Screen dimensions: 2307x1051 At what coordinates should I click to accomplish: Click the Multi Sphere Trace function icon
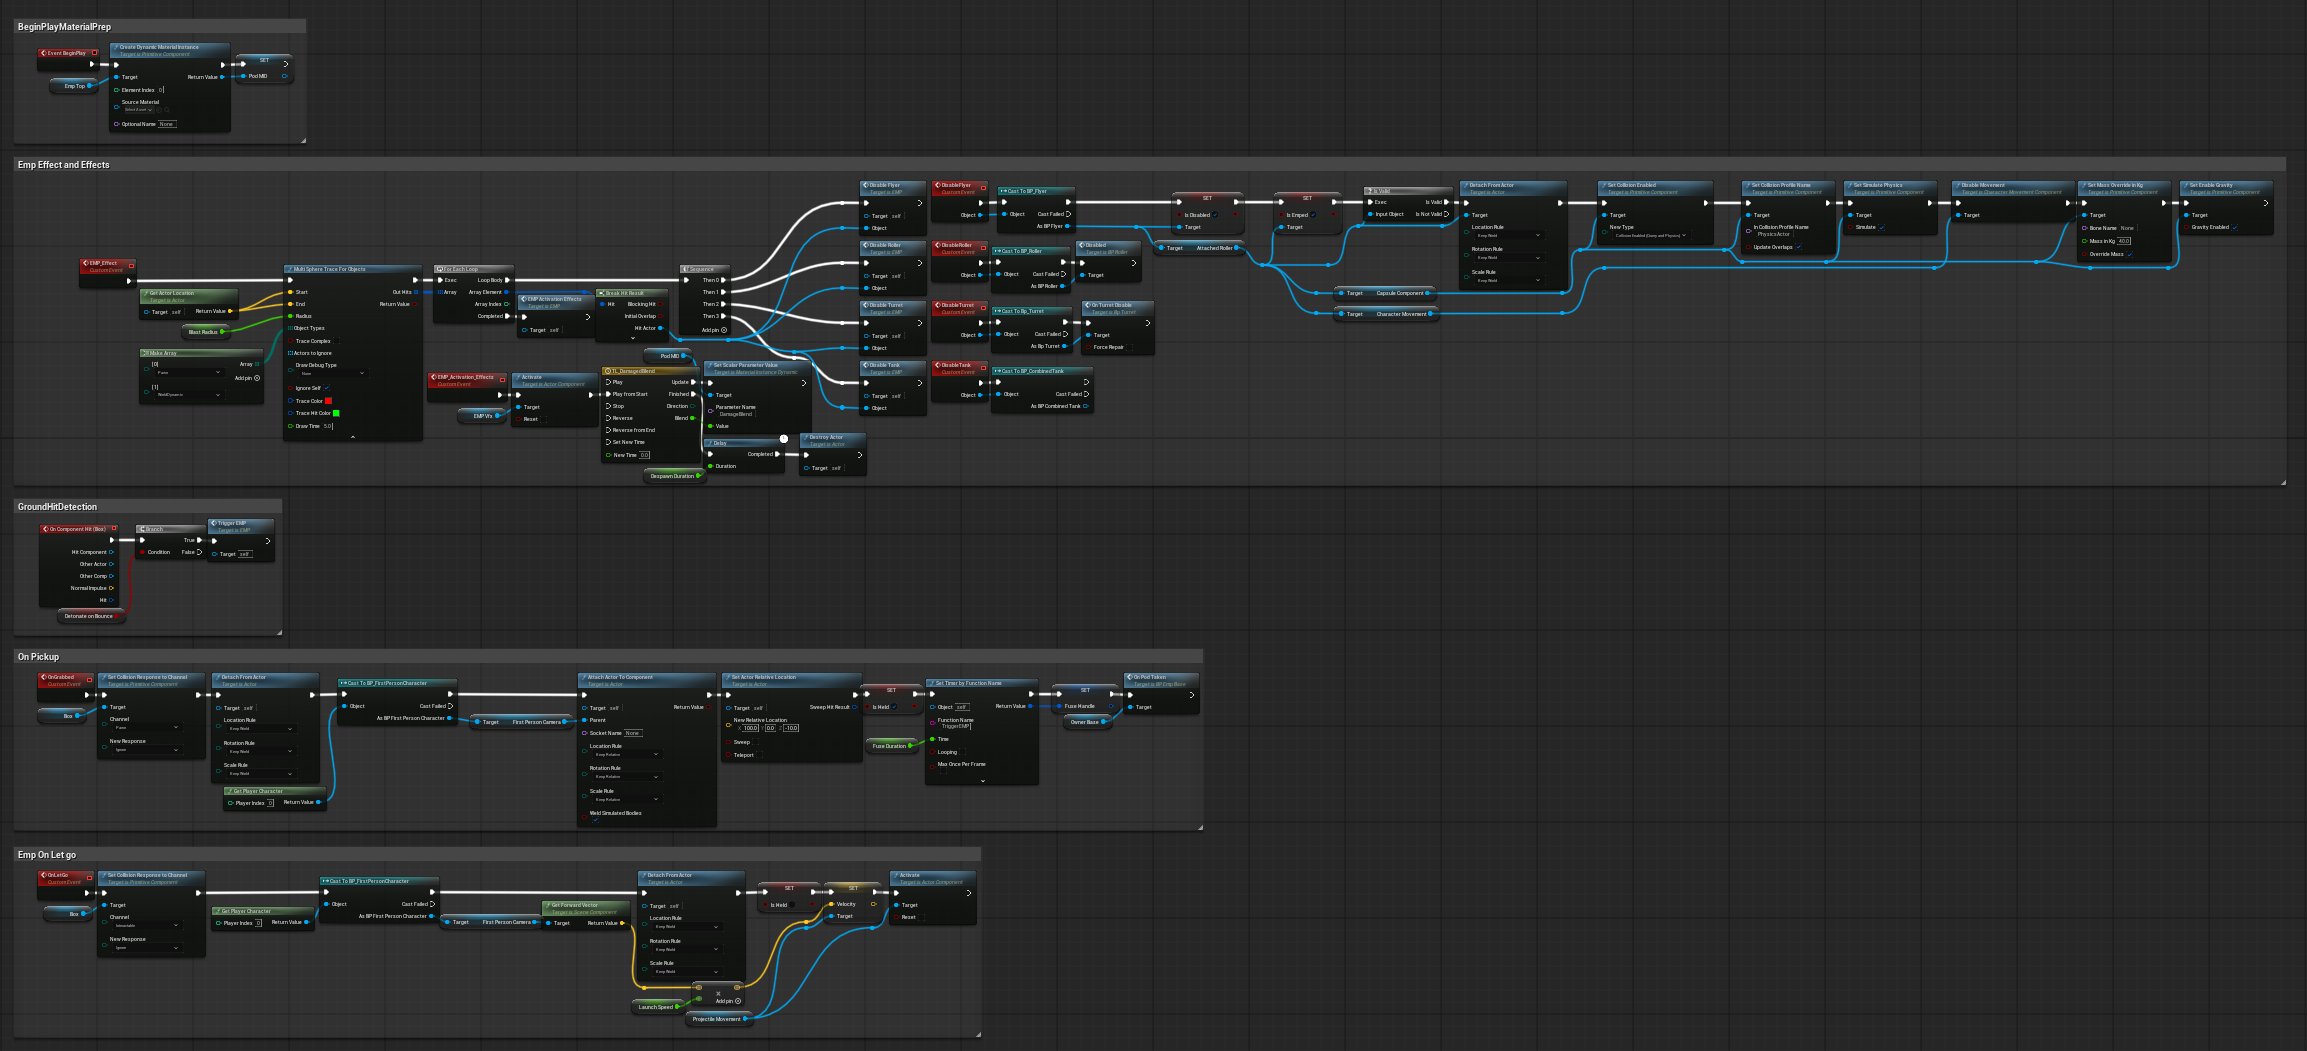[x=290, y=269]
